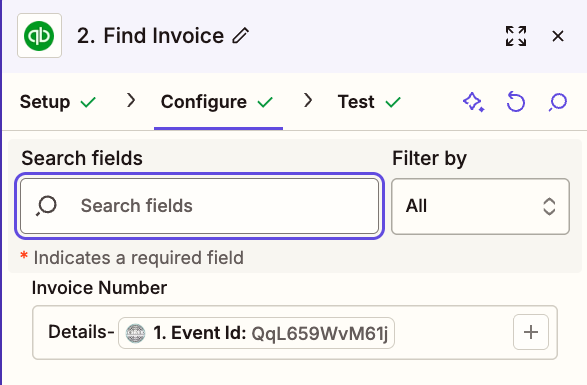Go to the Test tab

[369, 102]
